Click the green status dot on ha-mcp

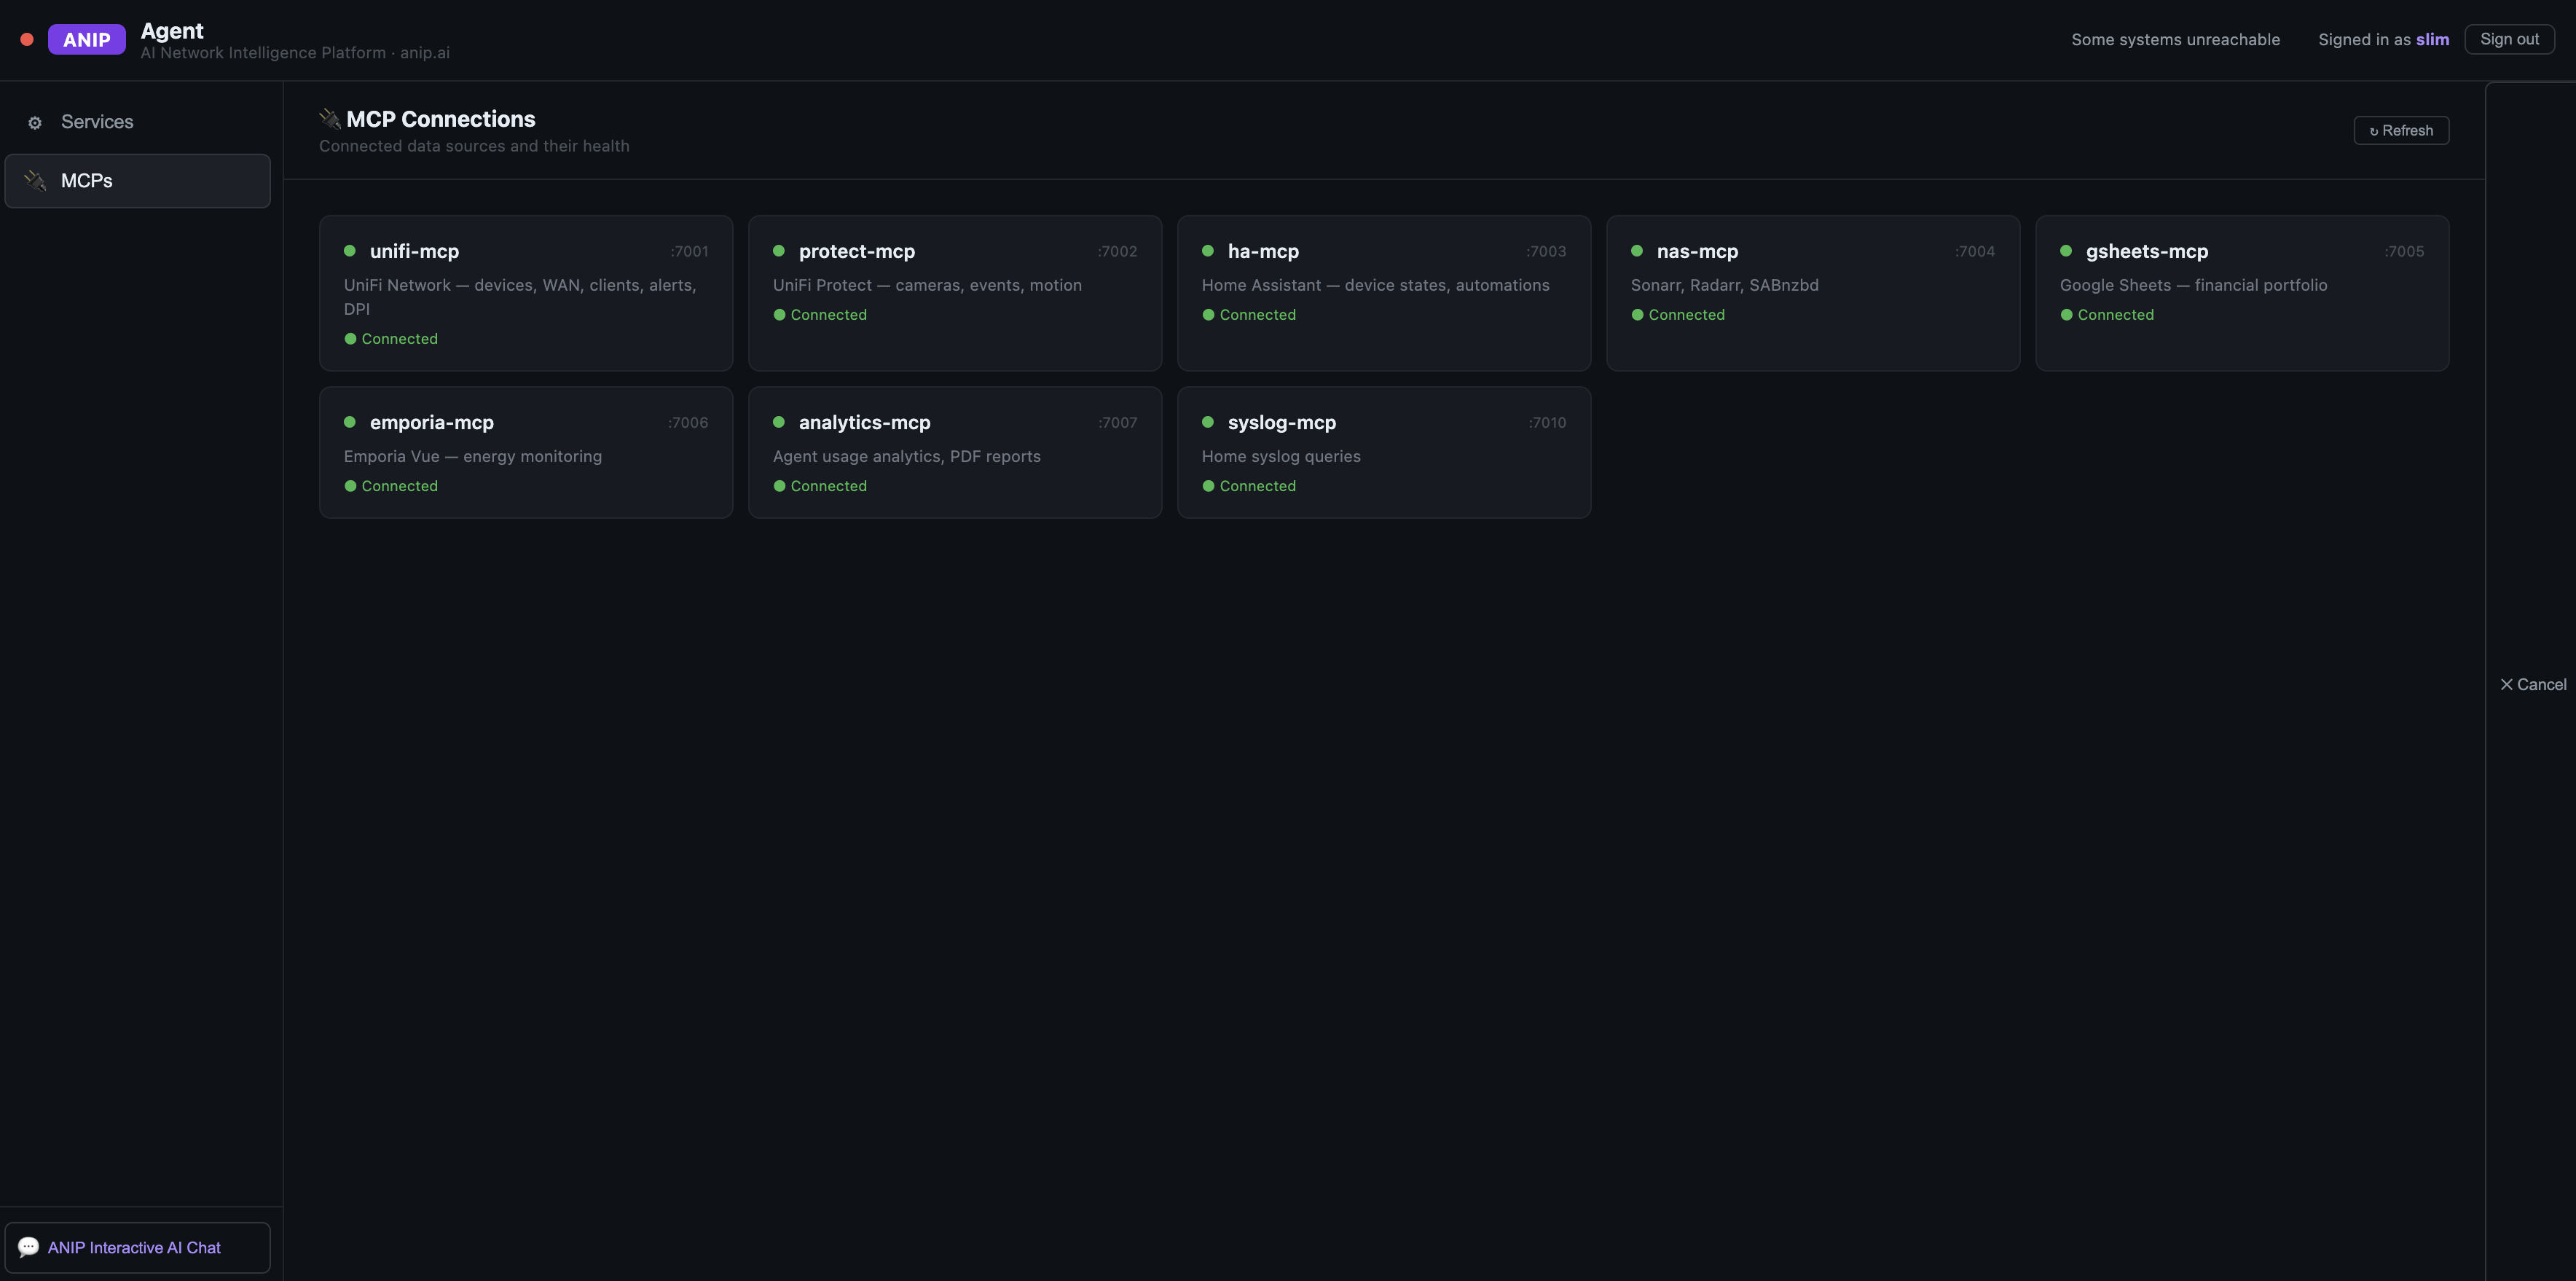point(1208,251)
